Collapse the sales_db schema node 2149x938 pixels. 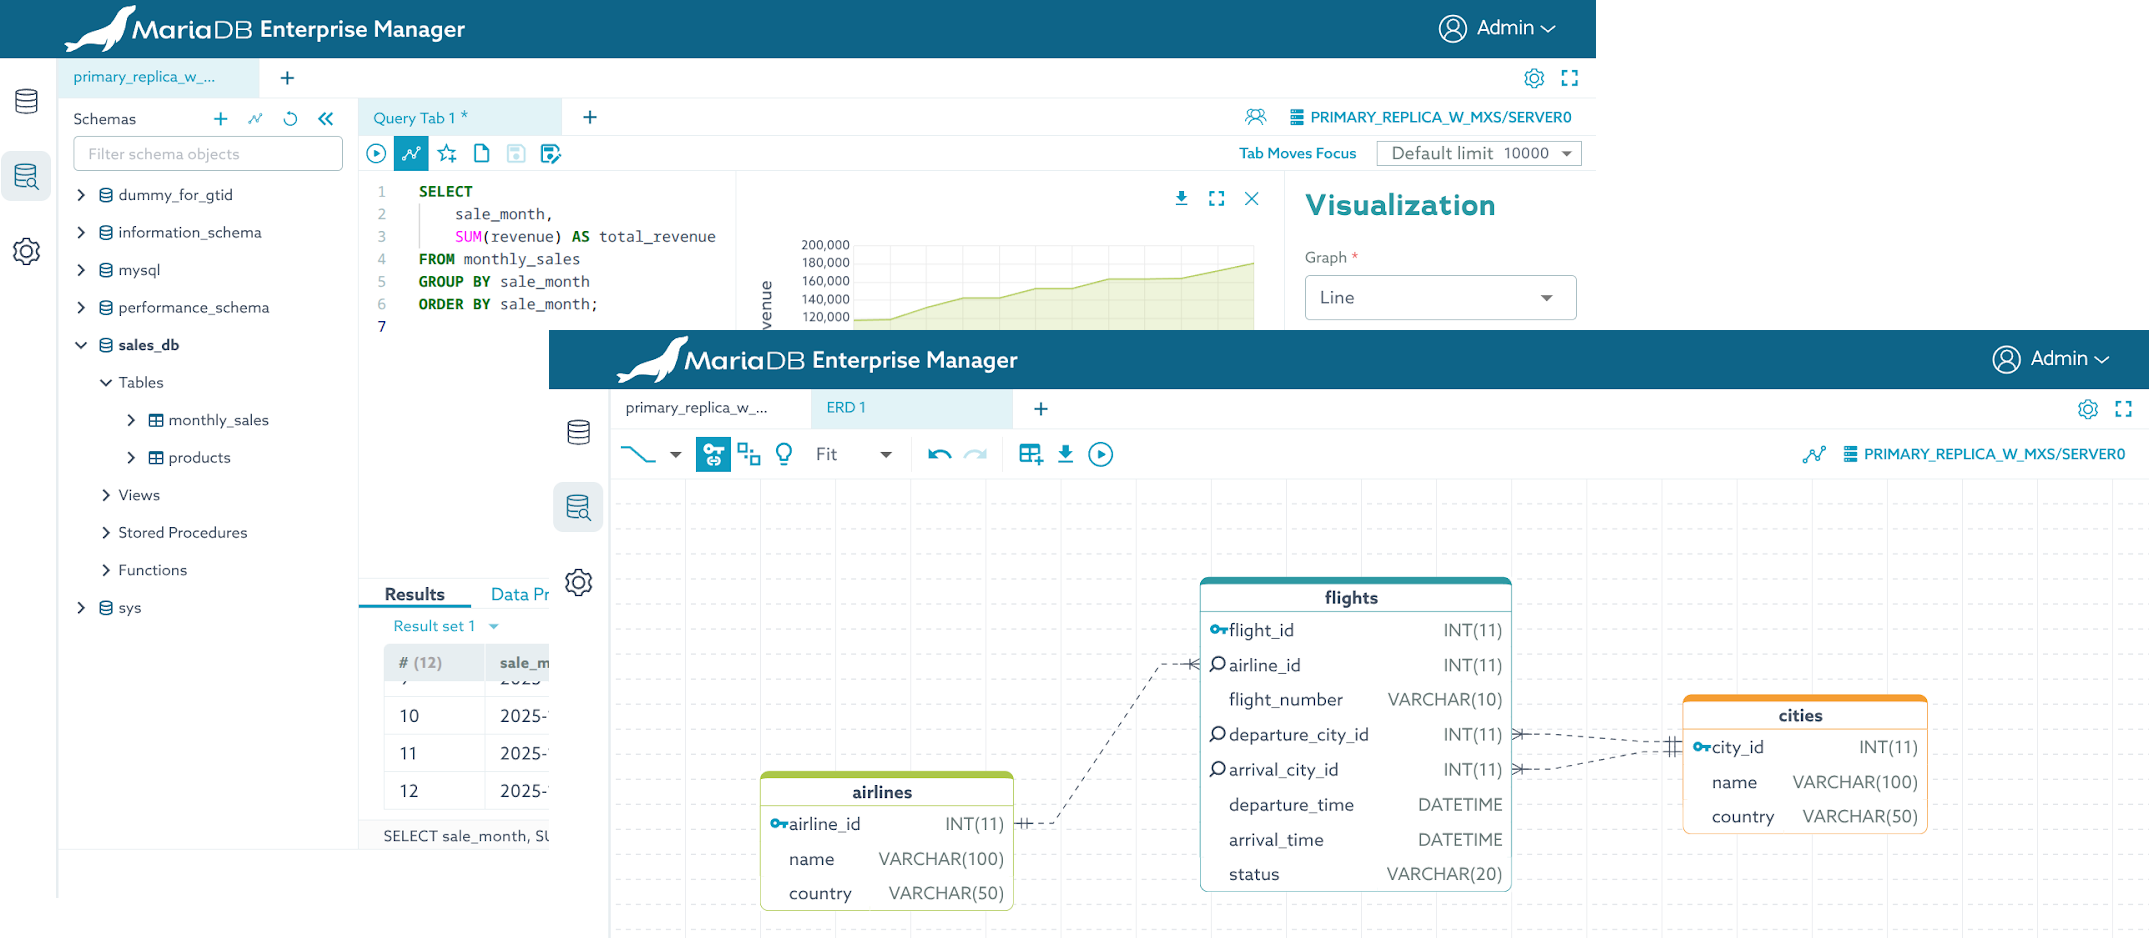pyautogui.click(x=81, y=345)
